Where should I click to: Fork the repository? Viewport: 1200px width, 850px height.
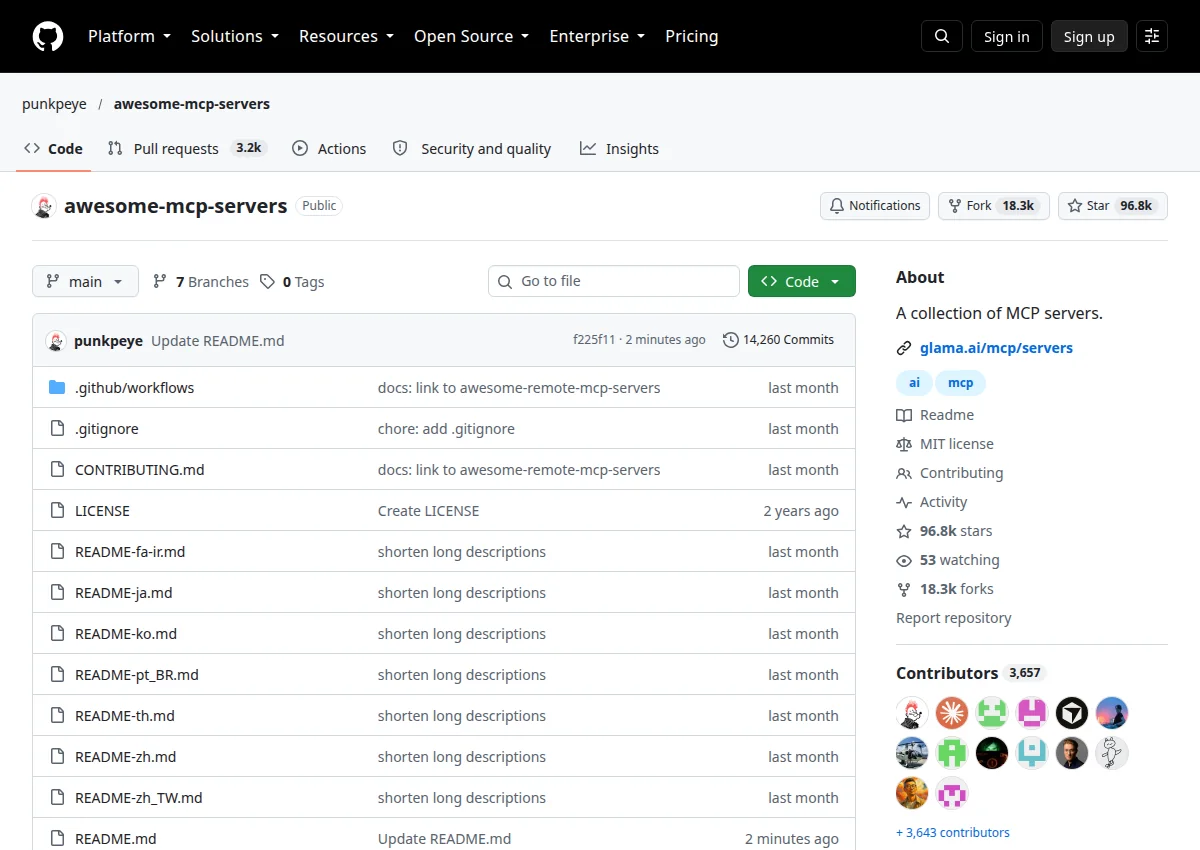pos(994,206)
